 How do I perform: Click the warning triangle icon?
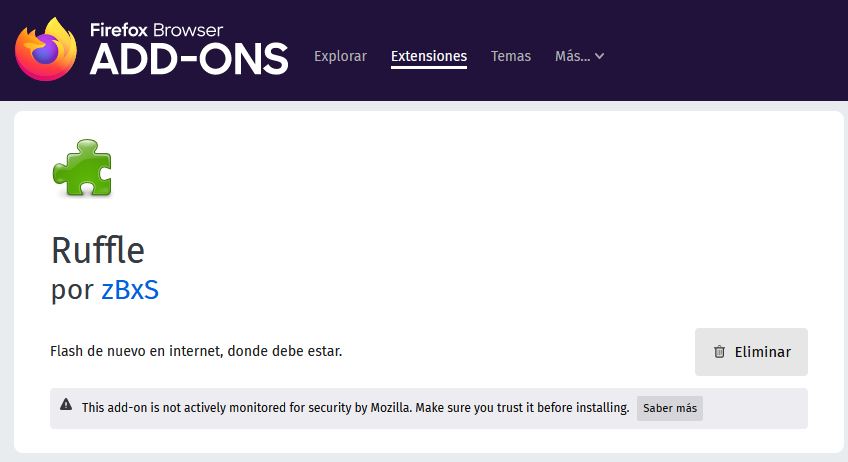pyautogui.click(x=66, y=405)
